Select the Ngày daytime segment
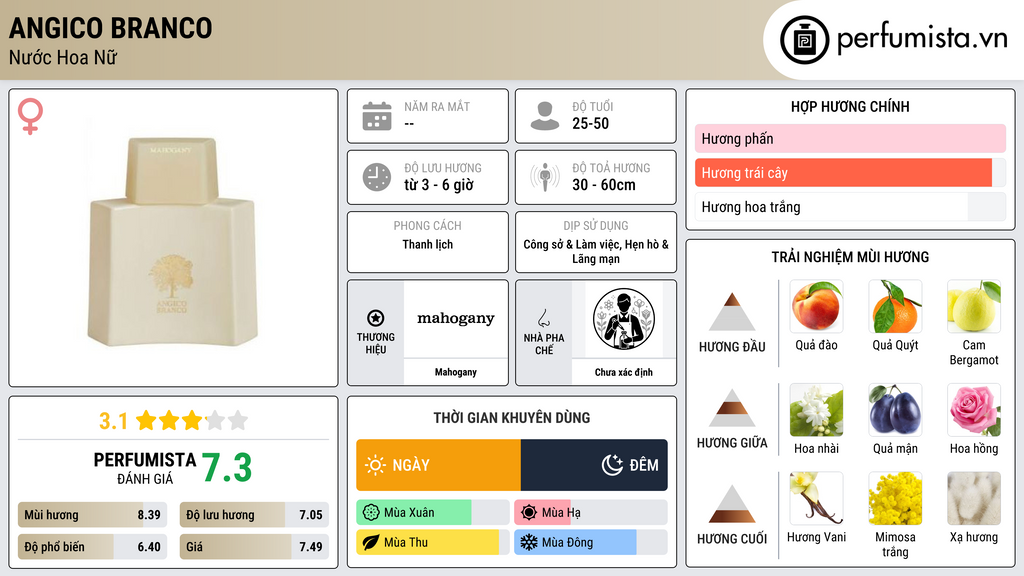Screen dimensions: 1024x576 click(438, 465)
